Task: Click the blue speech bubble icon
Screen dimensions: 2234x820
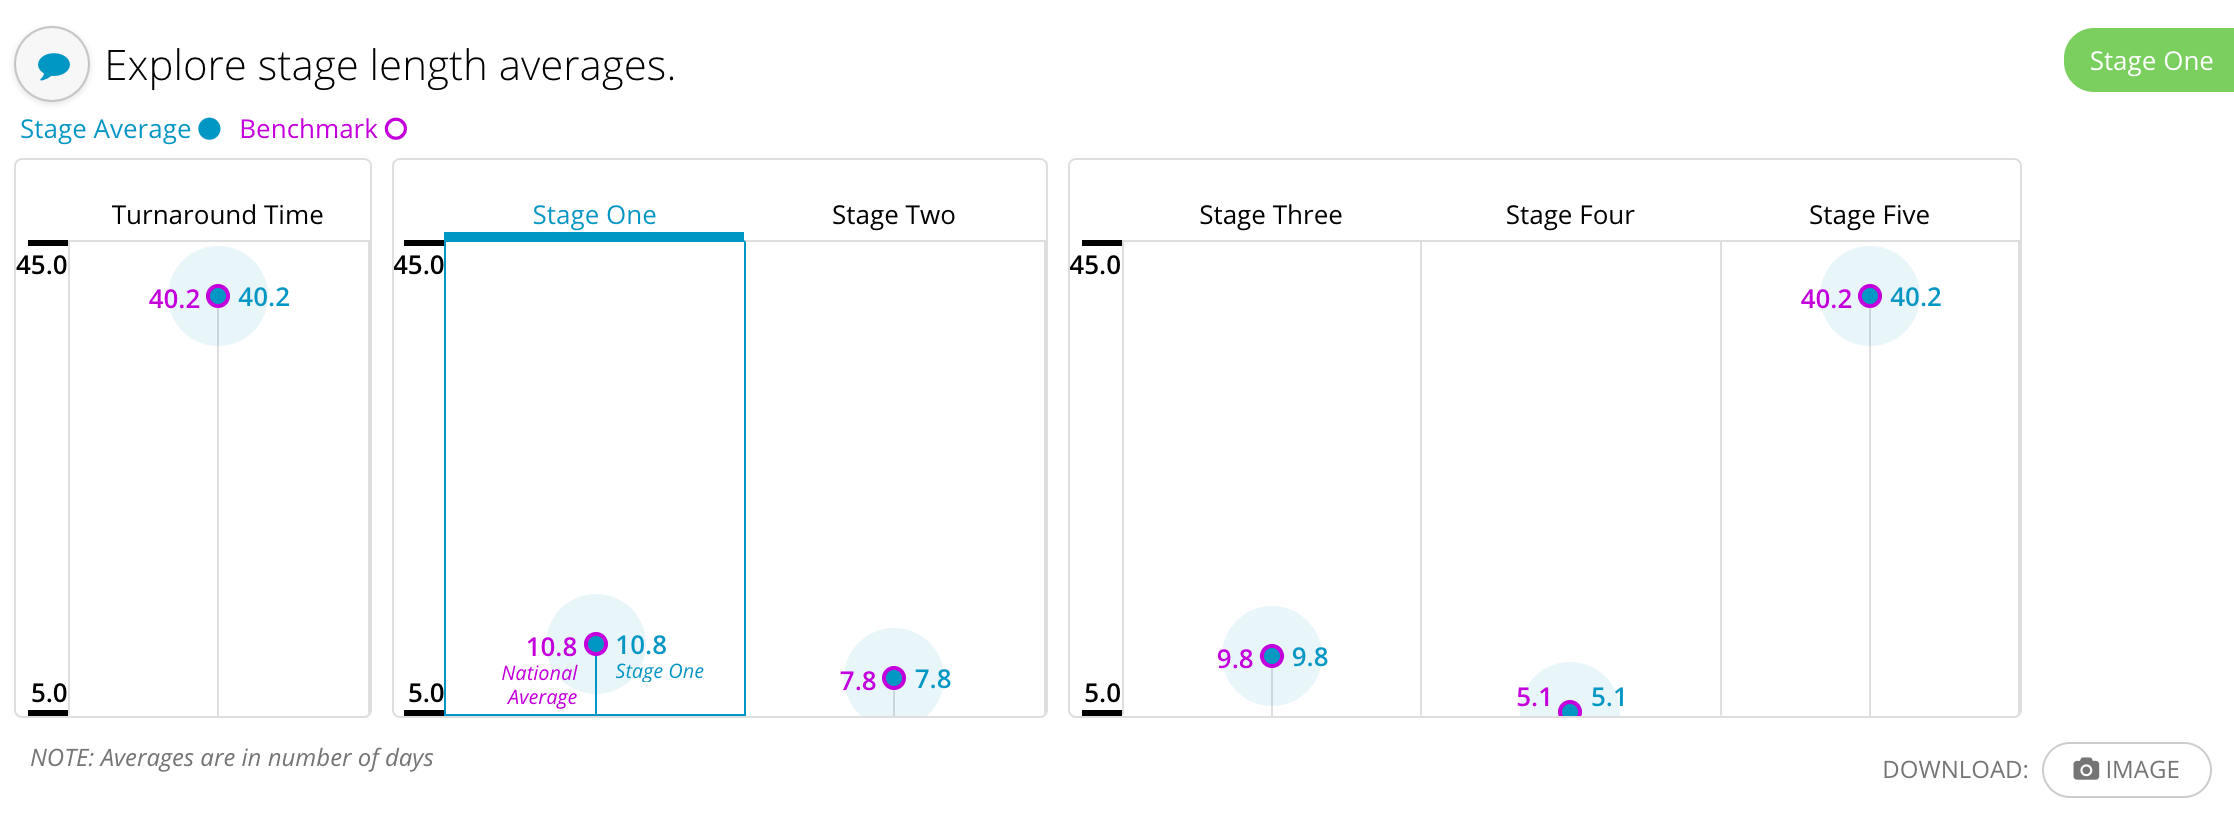Action: coord(52,65)
